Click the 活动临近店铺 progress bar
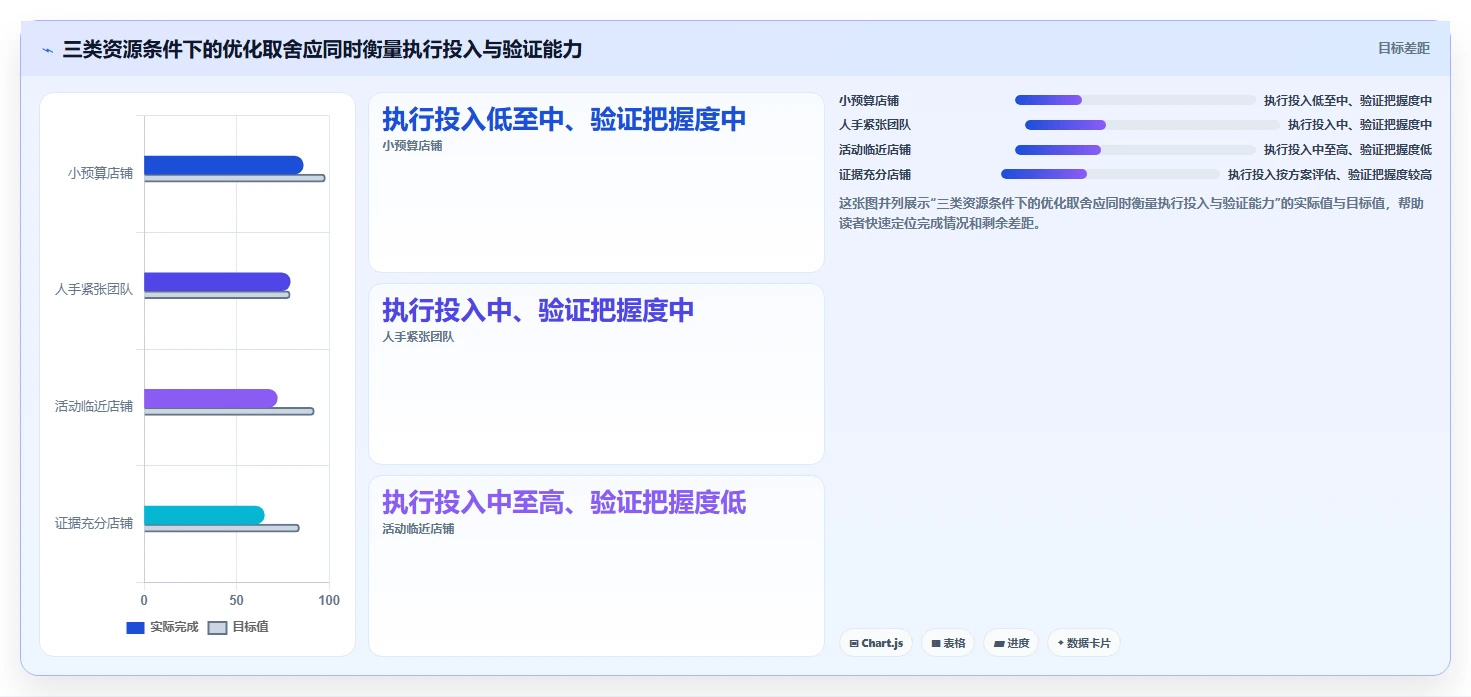1471x697 pixels. (x=1135, y=150)
